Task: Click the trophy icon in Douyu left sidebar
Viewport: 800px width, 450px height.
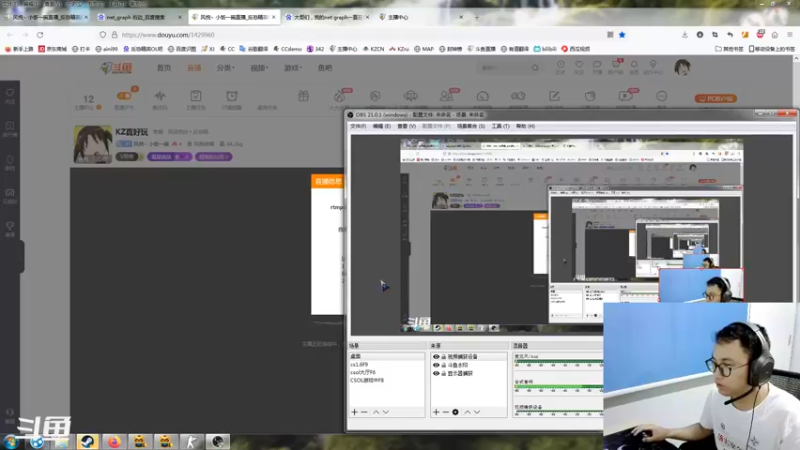Action: coord(10,226)
